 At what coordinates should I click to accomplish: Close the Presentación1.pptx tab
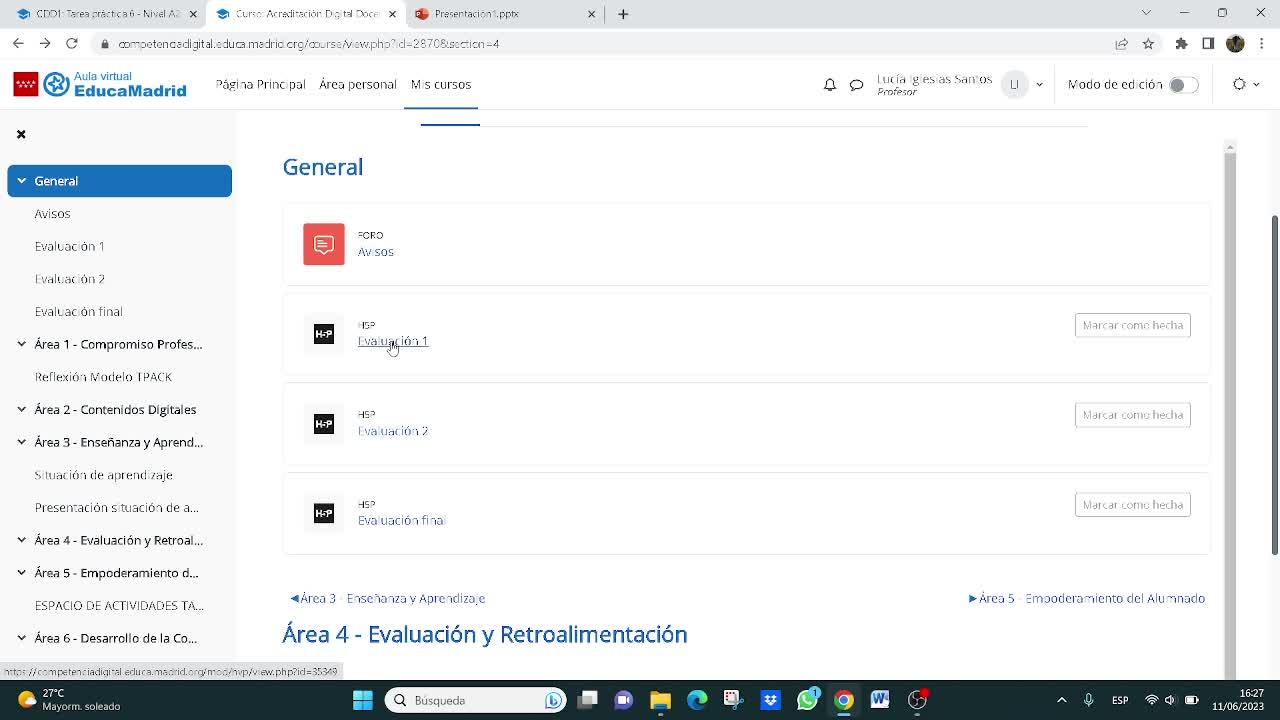pyautogui.click(x=591, y=14)
